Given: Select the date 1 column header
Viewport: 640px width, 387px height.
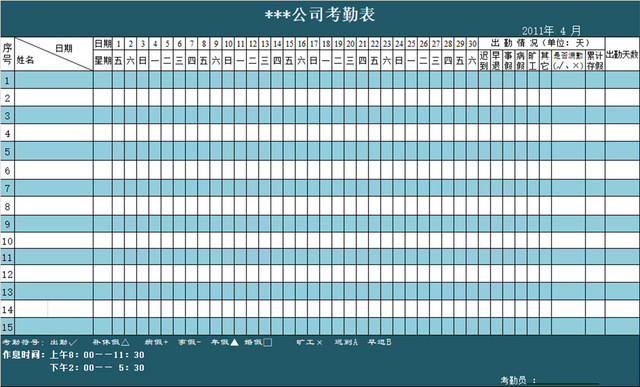Looking at the screenshot, I should pyautogui.click(x=118, y=44).
